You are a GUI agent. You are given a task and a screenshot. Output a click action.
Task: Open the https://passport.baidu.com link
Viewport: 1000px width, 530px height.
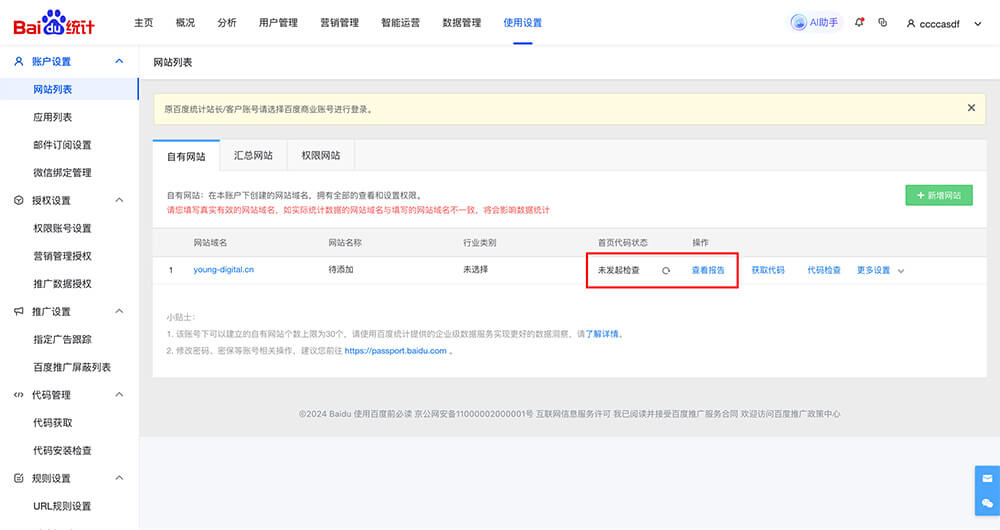(395, 351)
